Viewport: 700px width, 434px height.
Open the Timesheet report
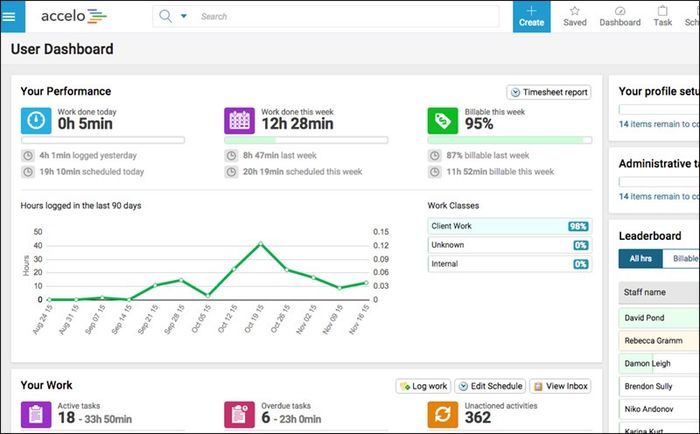coord(549,92)
